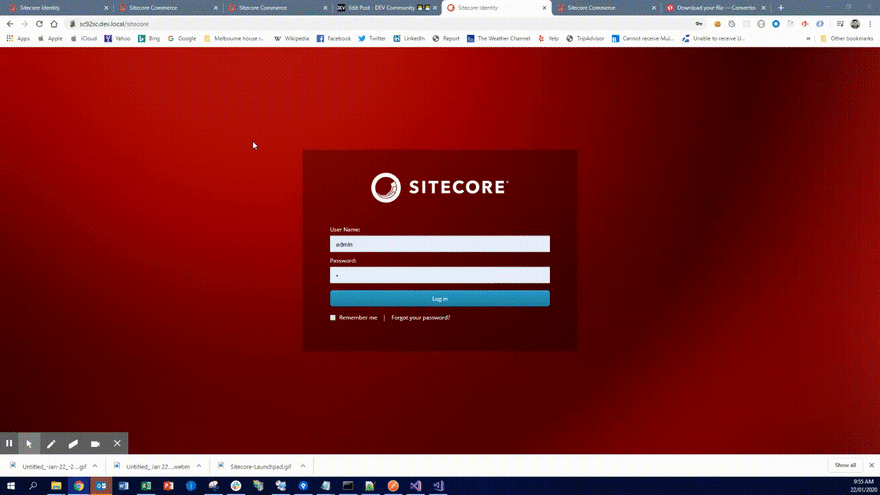
Task: Open the Wikipedia bookmark
Action: (x=291, y=39)
